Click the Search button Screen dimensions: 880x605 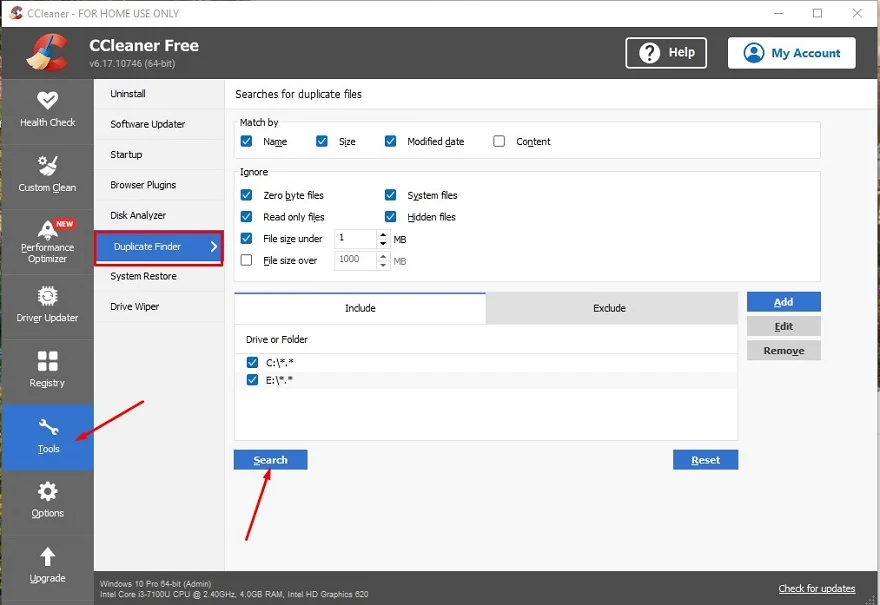click(x=270, y=460)
